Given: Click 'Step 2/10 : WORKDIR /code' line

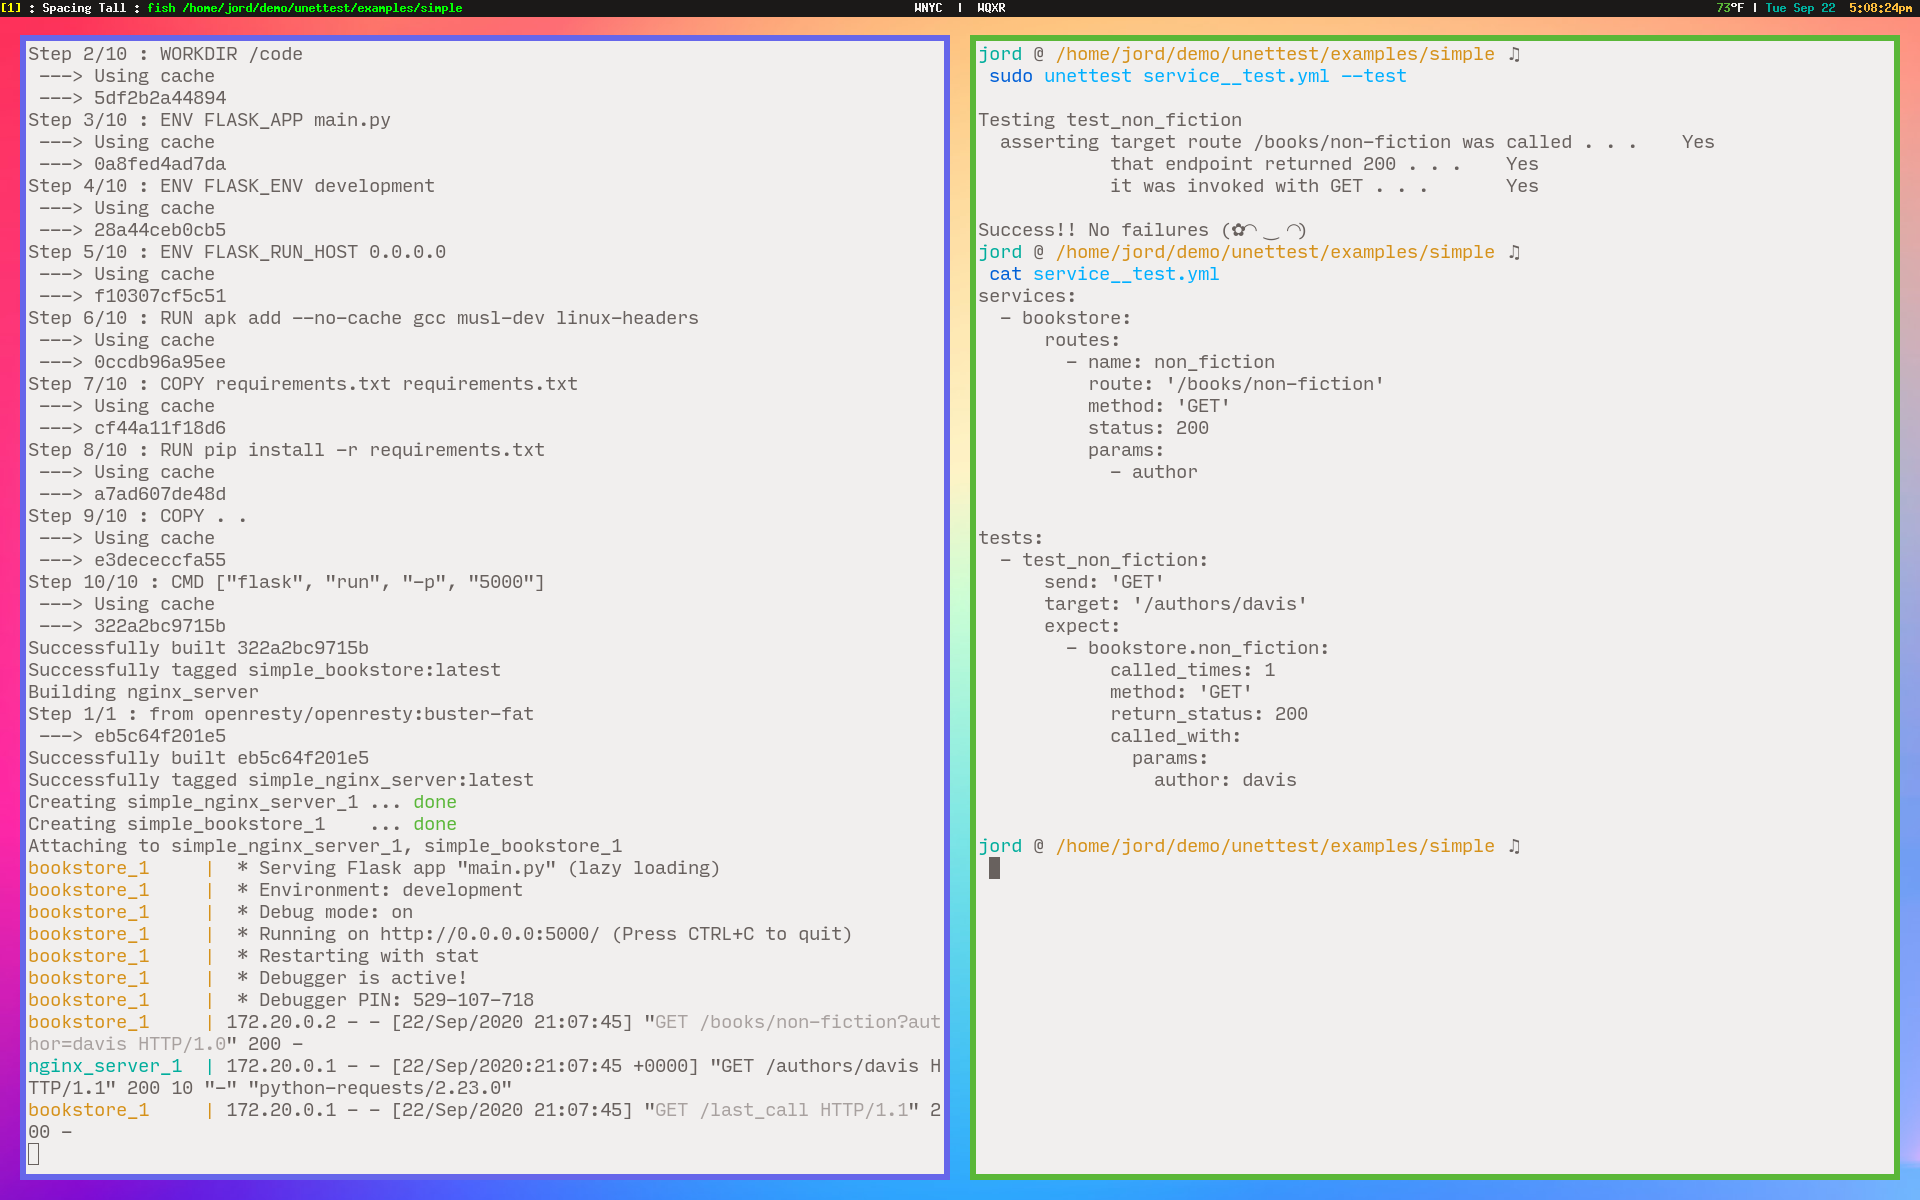Looking at the screenshot, I should point(165,54).
